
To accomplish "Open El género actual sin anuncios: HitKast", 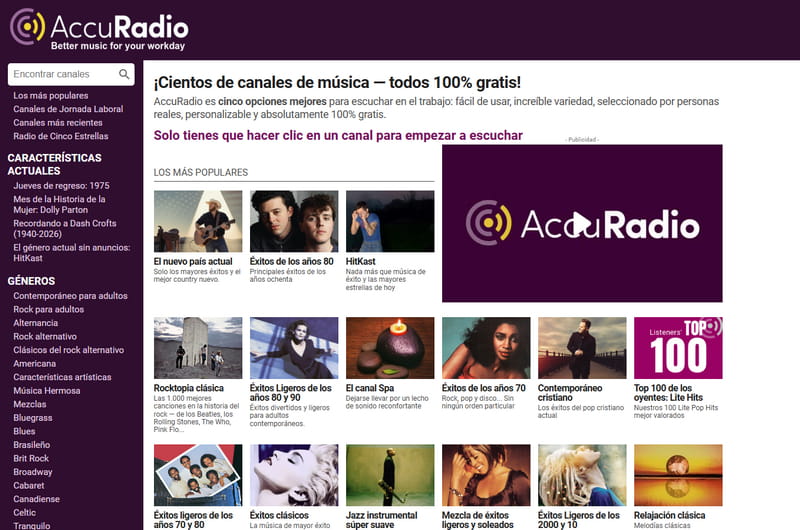I will (71, 253).
